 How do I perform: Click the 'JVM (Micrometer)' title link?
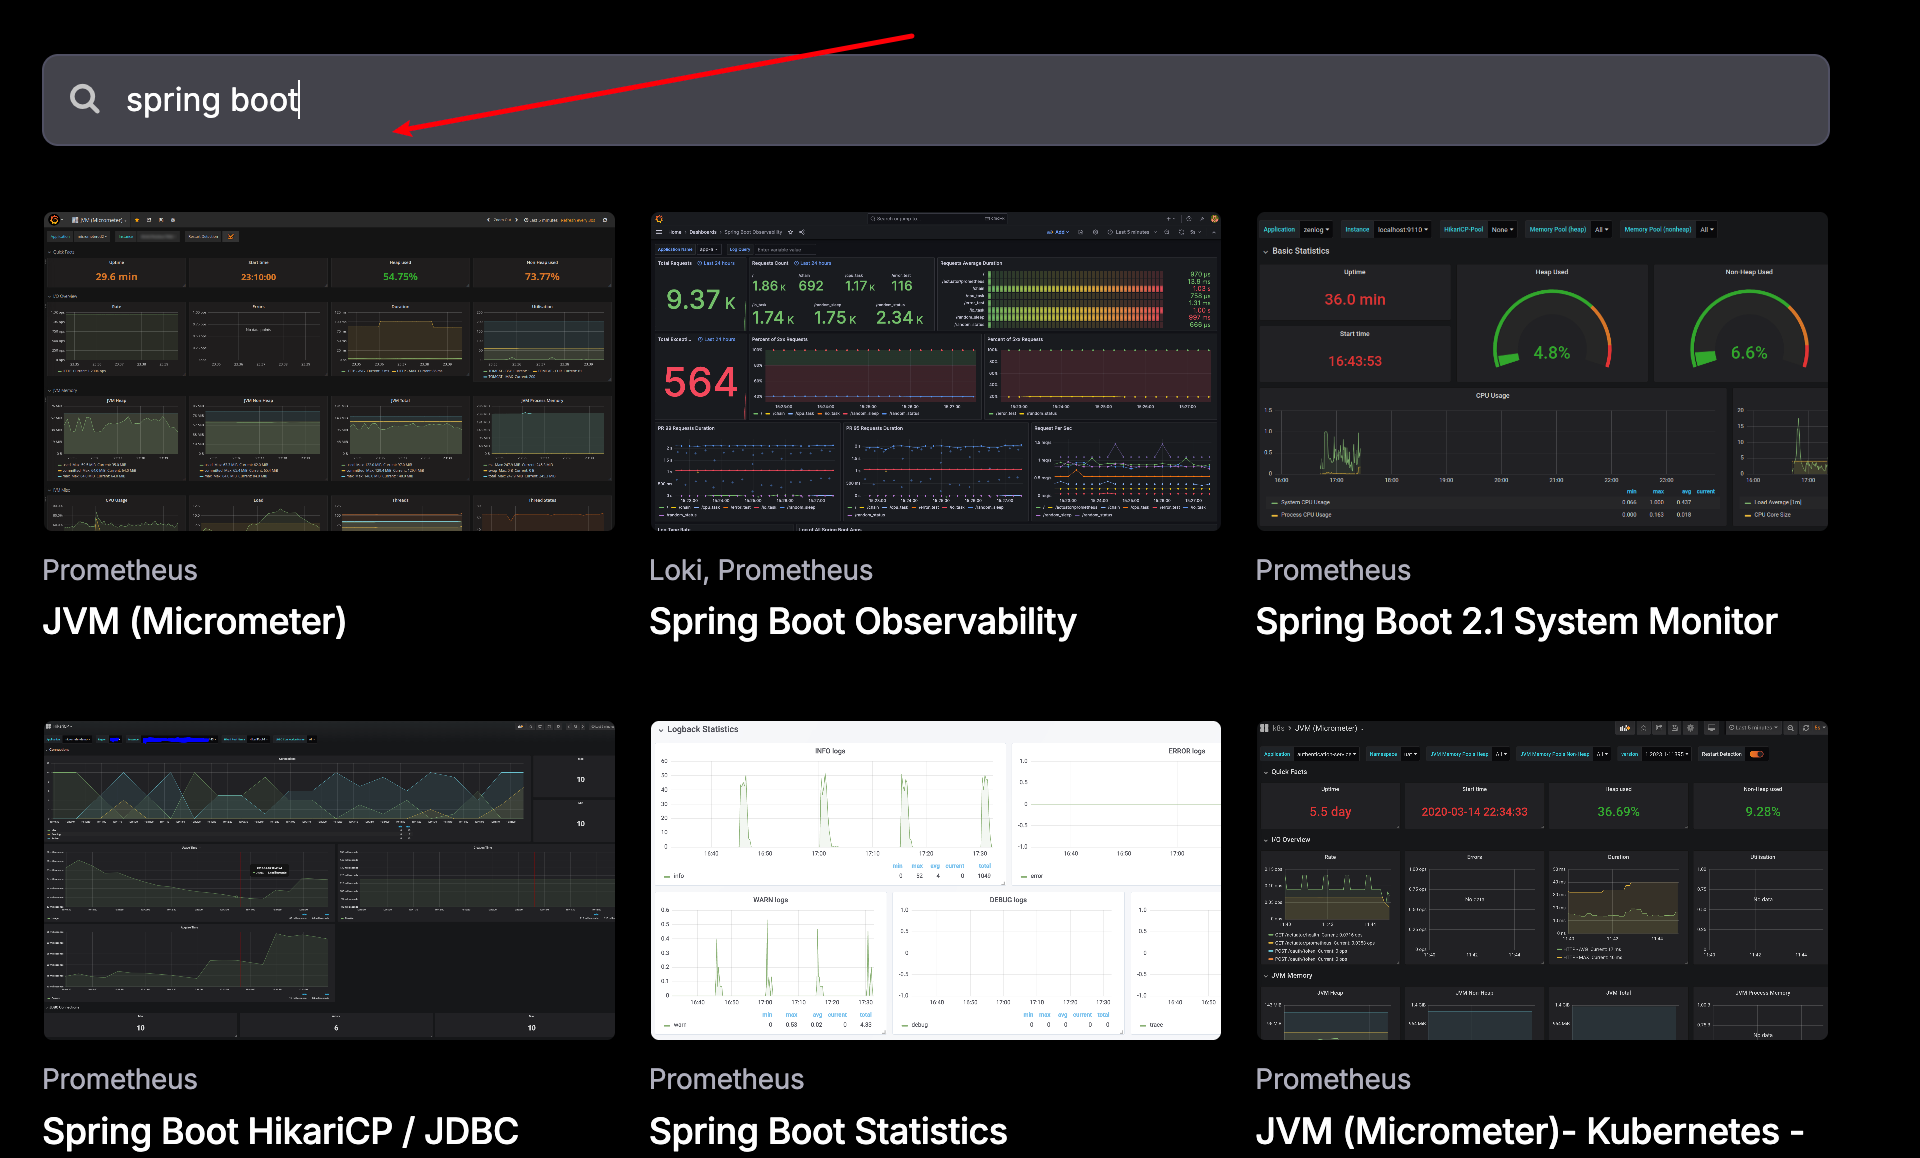pyautogui.click(x=194, y=622)
